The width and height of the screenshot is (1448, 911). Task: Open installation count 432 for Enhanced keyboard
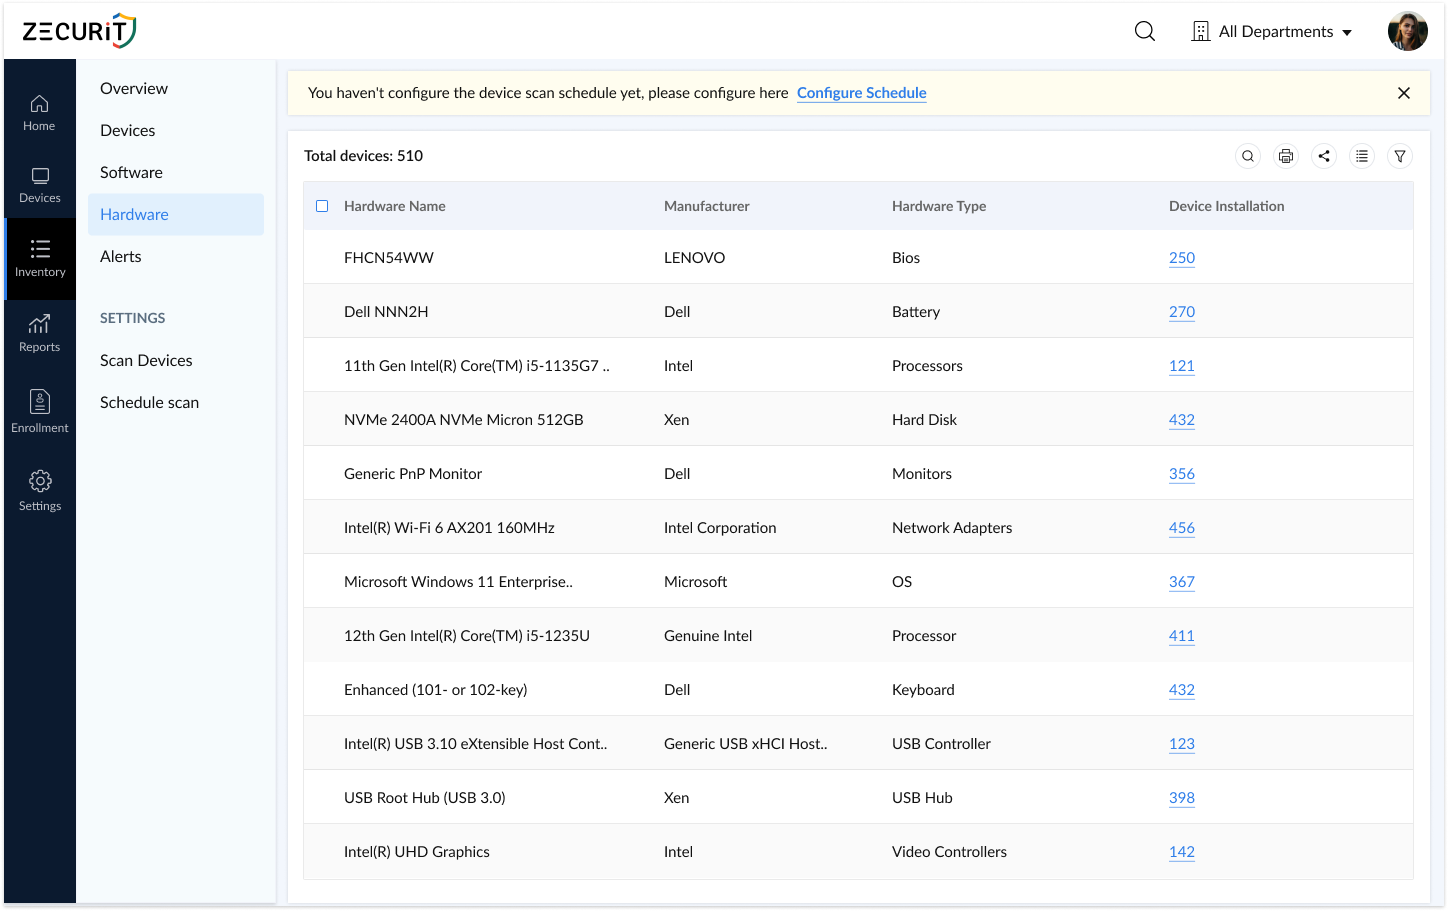click(1182, 690)
